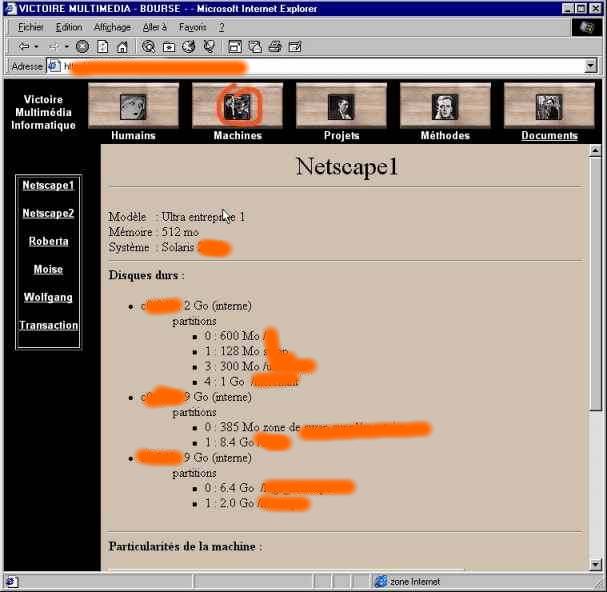Click the title bar application icon
The height and width of the screenshot is (592, 607).
(x=11, y=9)
